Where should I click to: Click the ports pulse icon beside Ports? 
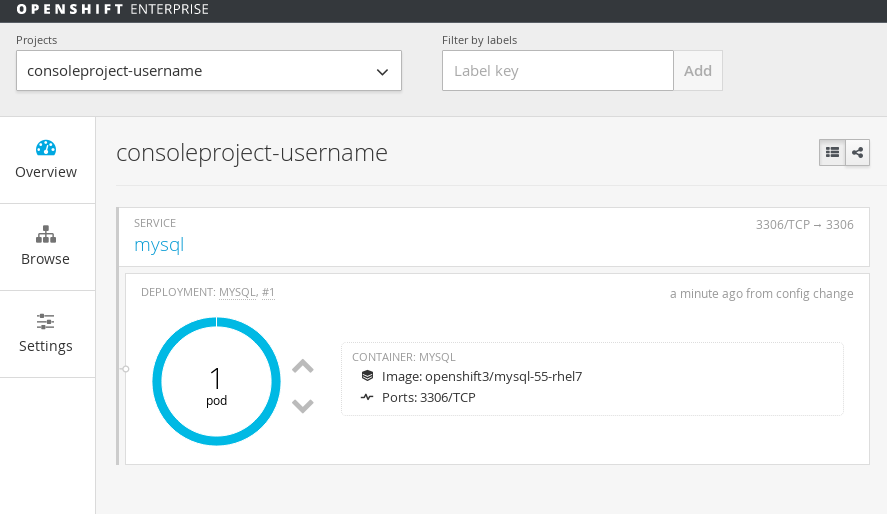click(367, 397)
